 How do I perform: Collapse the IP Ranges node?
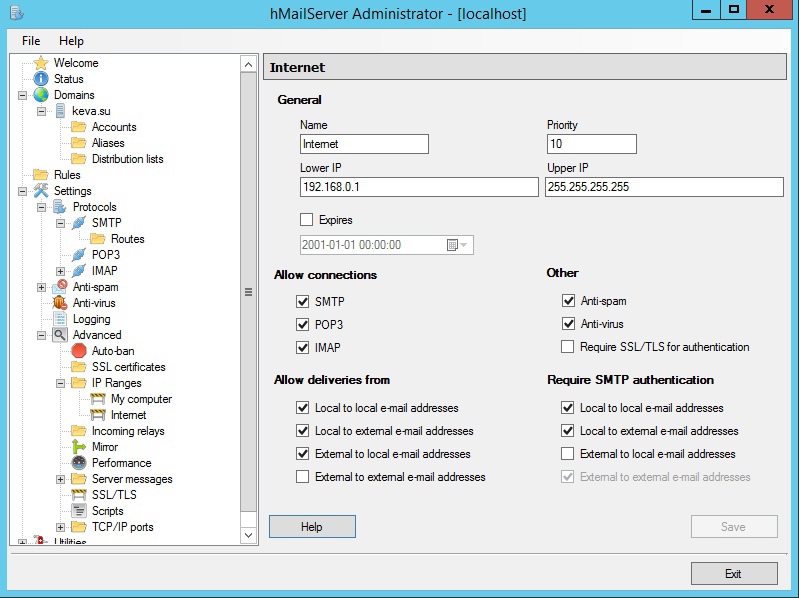pyautogui.click(x=60, y=384)
